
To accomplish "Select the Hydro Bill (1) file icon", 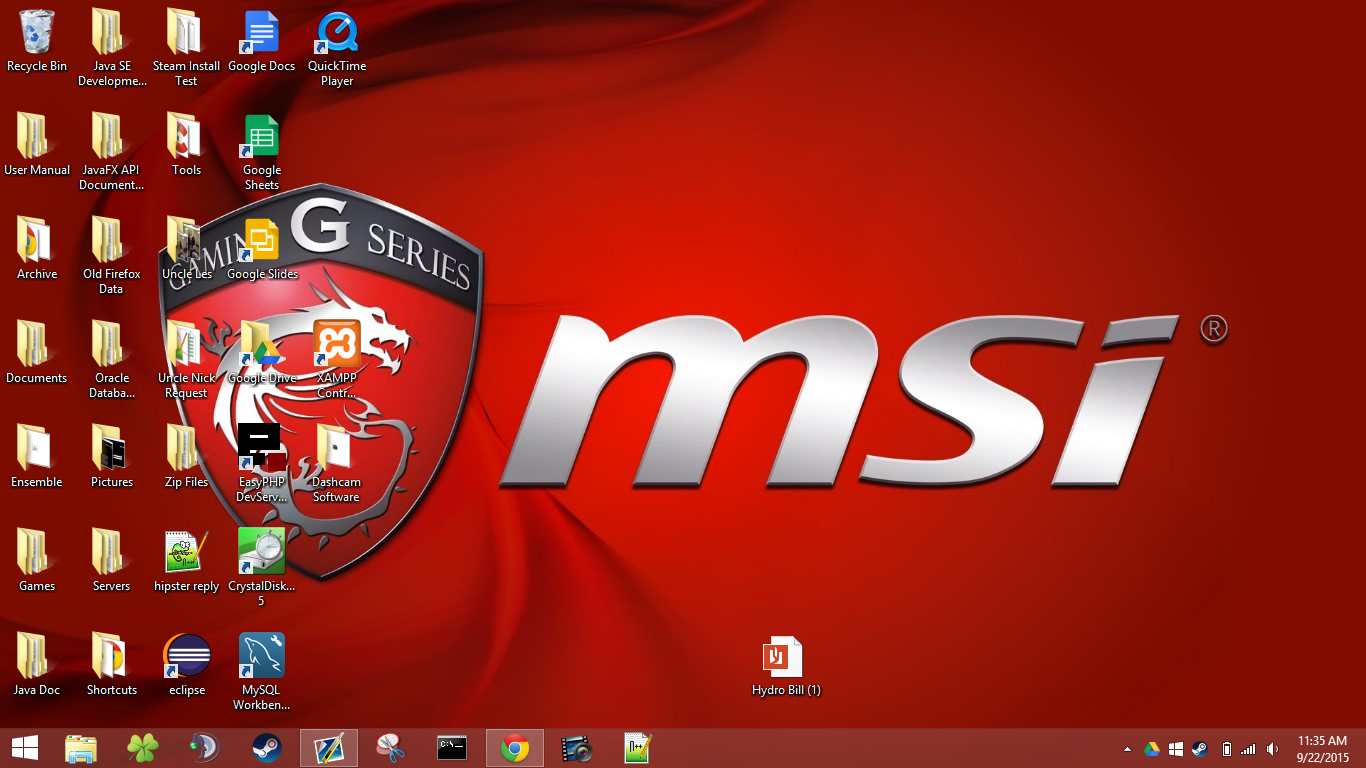I will click(x=786, y=666).
